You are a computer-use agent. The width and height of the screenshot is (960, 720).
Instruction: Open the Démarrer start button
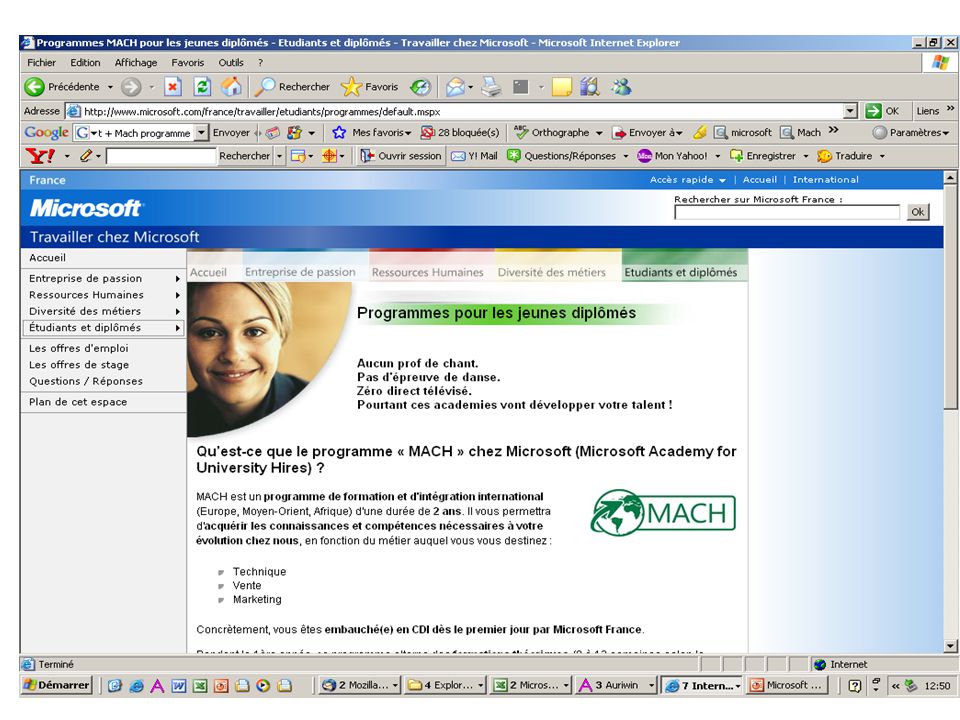click(x=56, y=685)
